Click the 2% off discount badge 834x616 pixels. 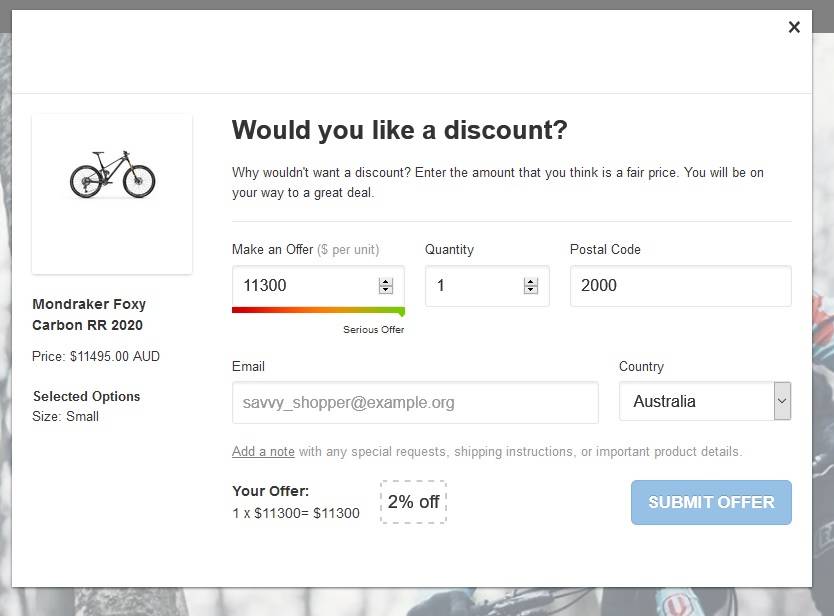tap(413, 502)
